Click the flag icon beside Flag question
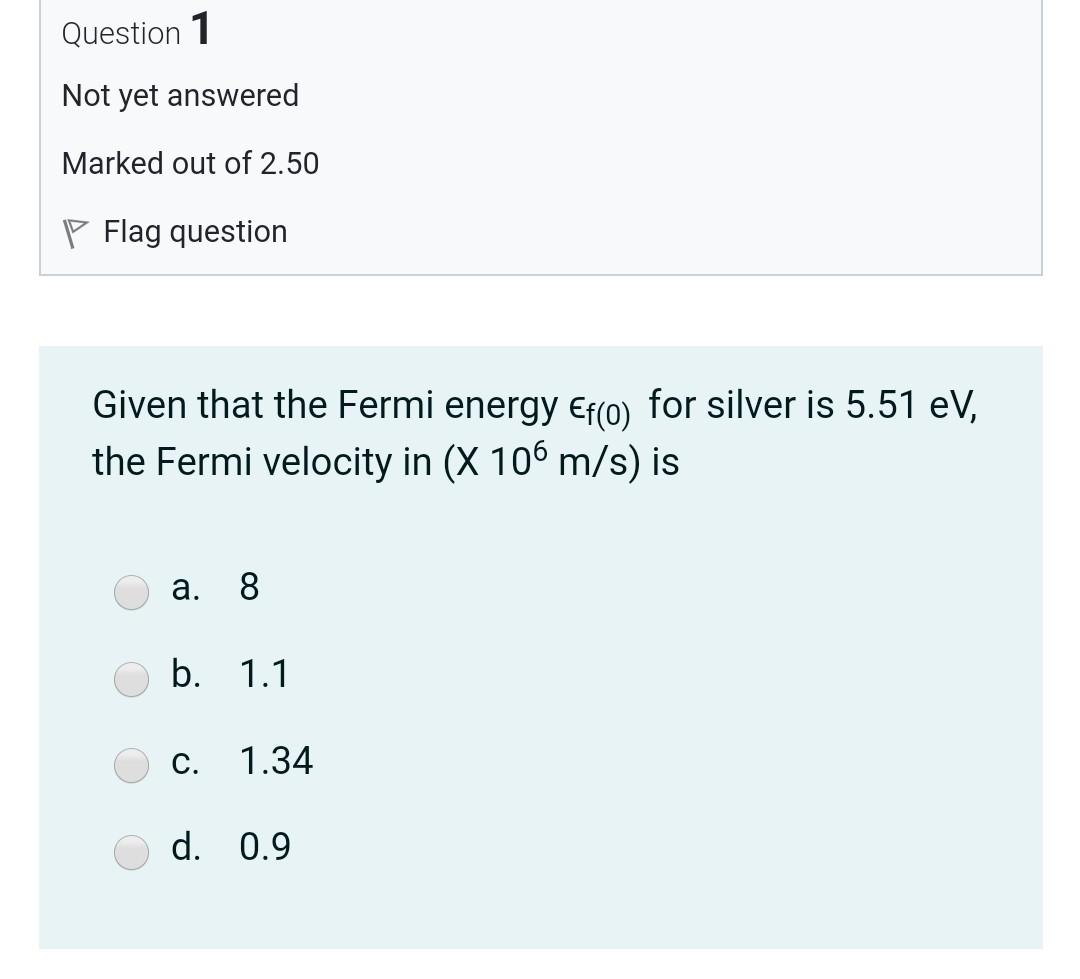Screen dimensions: 1080x979 pos(75,233)
